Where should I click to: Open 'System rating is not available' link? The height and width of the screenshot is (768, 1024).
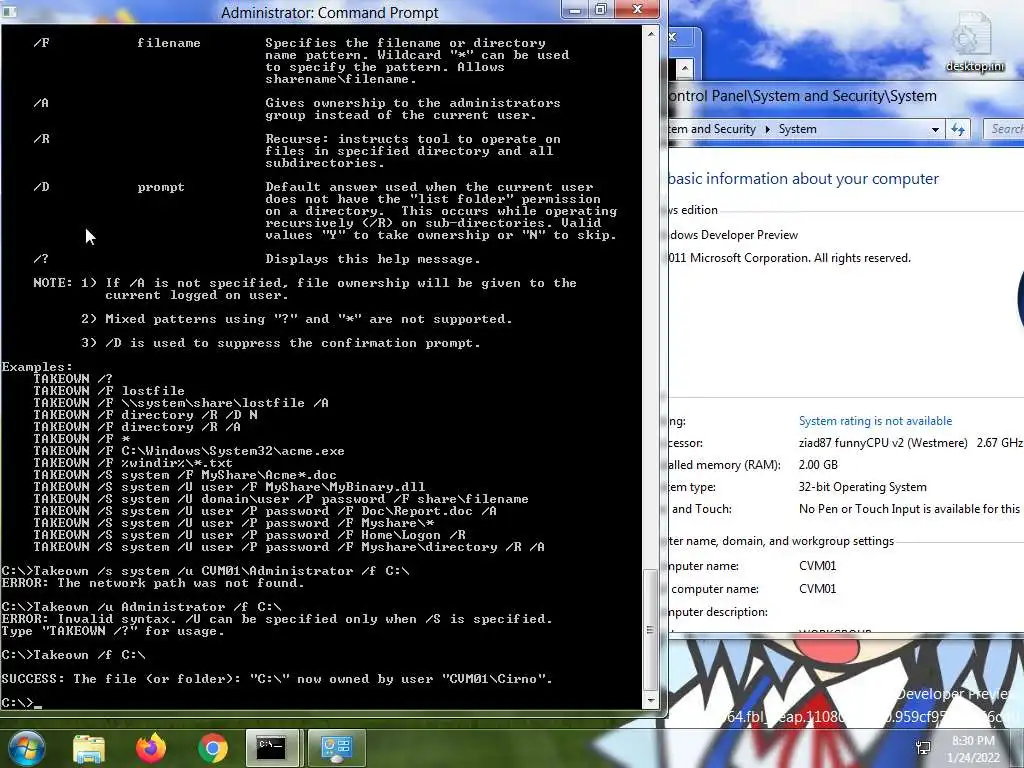click(875, 421)
